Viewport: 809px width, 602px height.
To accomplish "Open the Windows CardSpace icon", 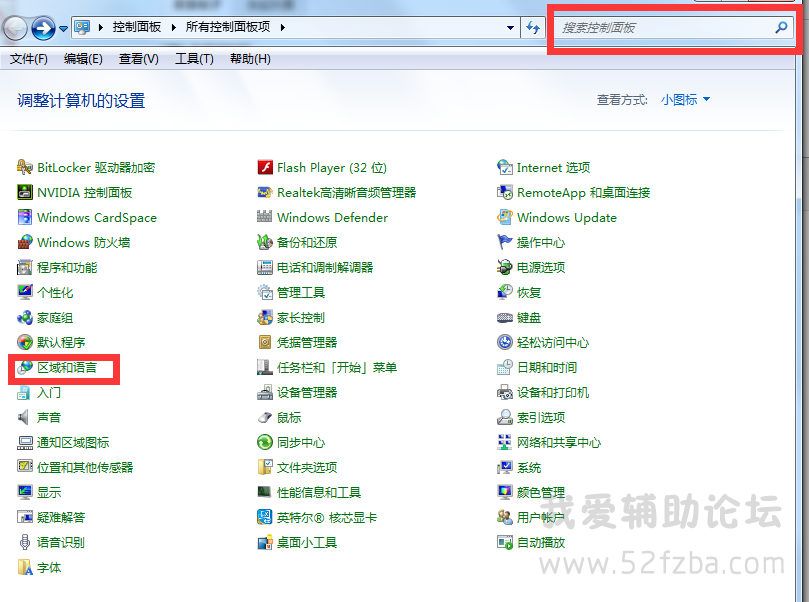I will 24,217.
